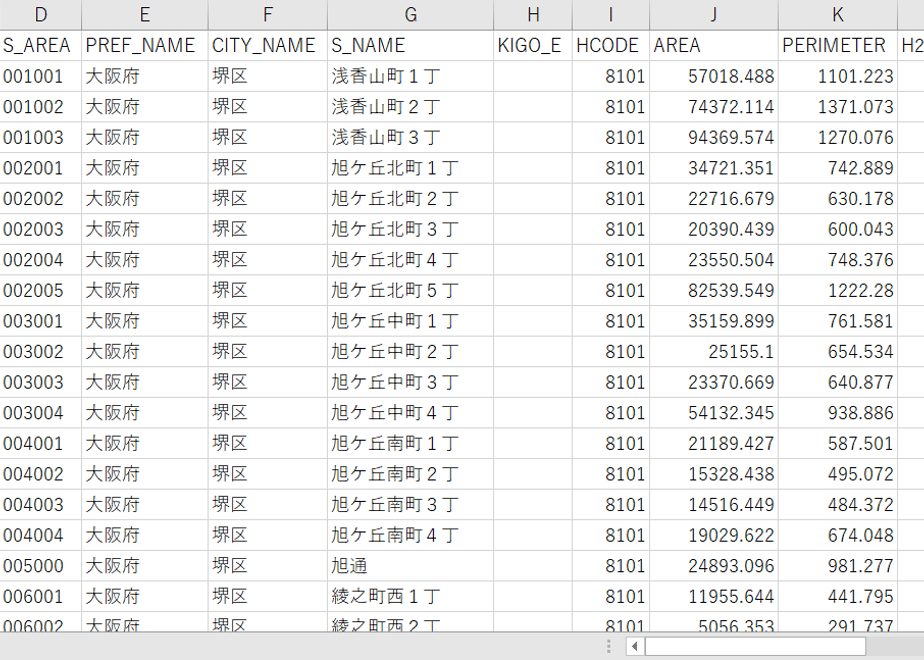Select the S_AREA header cell
The height and width of the screenshot is (660, 924).
tap(41, 45)
